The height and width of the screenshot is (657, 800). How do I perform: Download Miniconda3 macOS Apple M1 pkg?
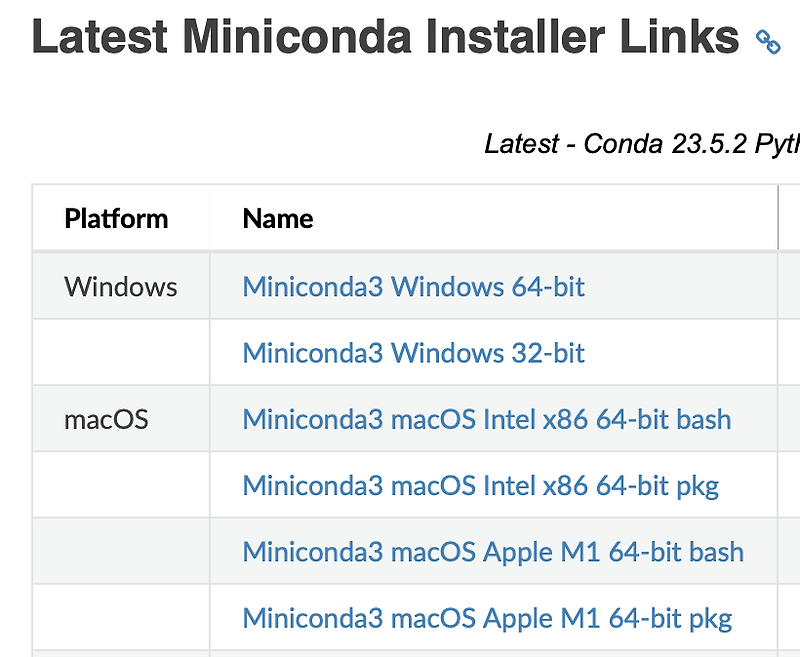pos(487,617)
